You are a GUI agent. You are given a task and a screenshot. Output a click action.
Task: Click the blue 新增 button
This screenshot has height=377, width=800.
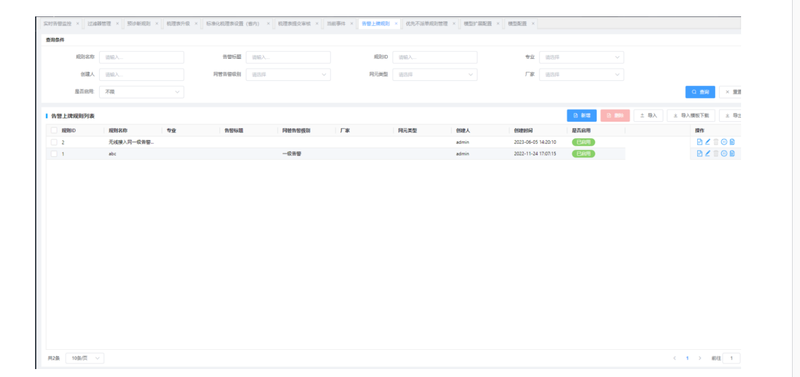(582, 116)
